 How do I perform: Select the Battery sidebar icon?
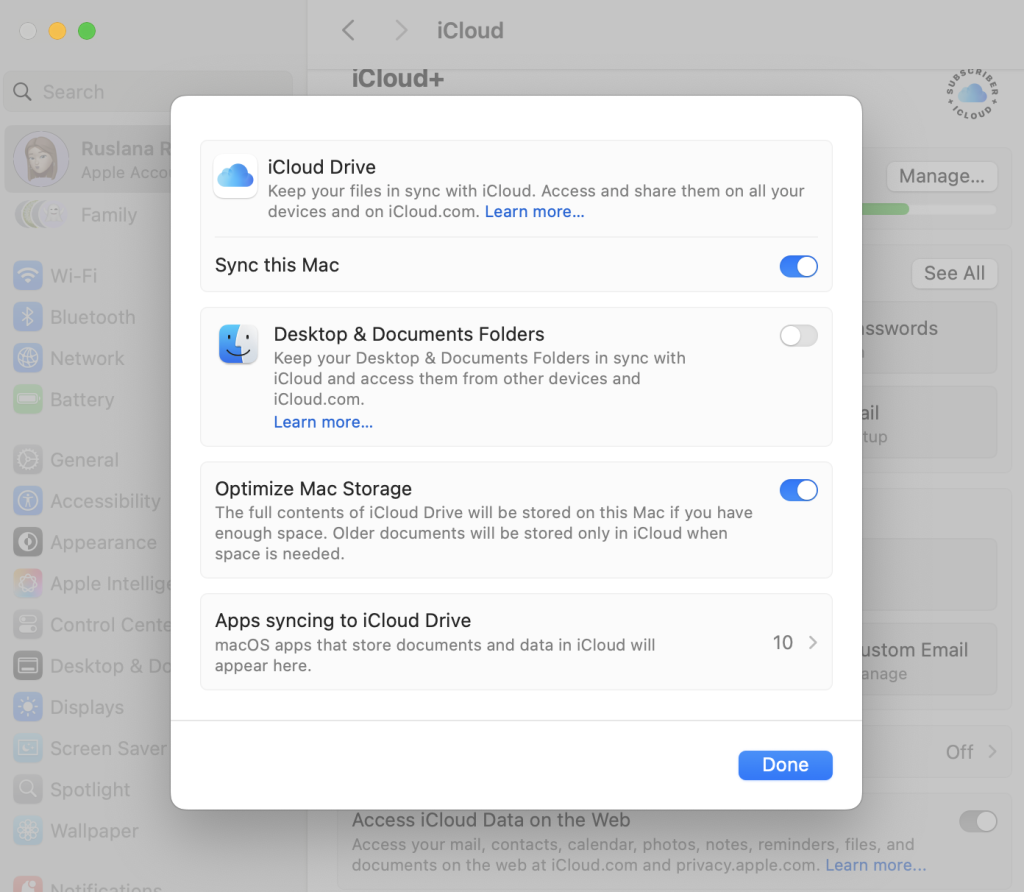[x=27, y=399]
